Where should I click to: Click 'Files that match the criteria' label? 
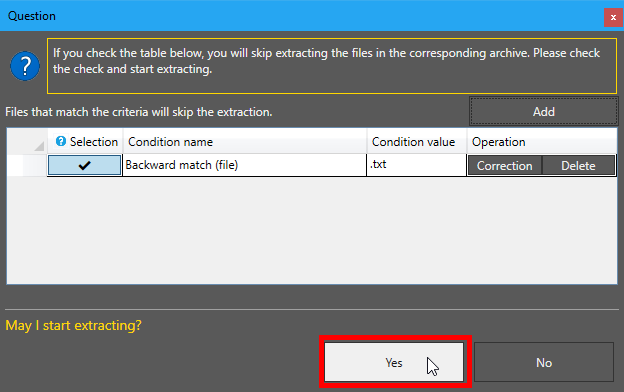pyautogui.click(x=138, y=112)
